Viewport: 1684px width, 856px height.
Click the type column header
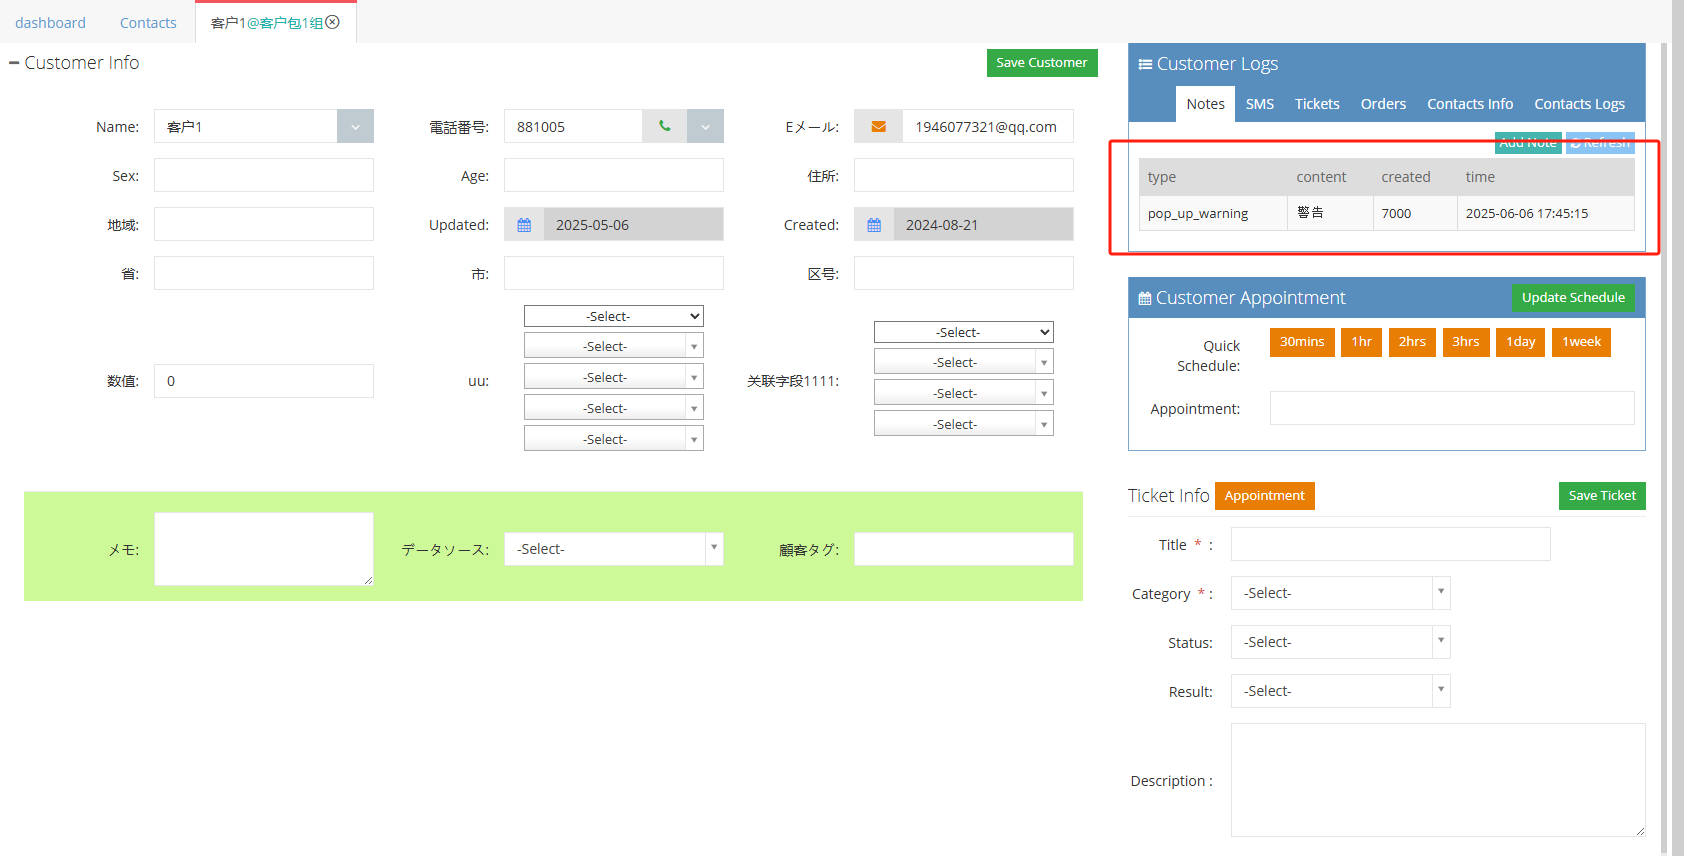tap(1213, 177)
